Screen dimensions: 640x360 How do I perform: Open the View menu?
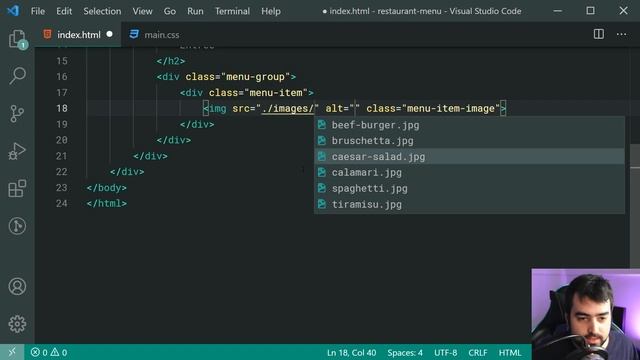142,11
